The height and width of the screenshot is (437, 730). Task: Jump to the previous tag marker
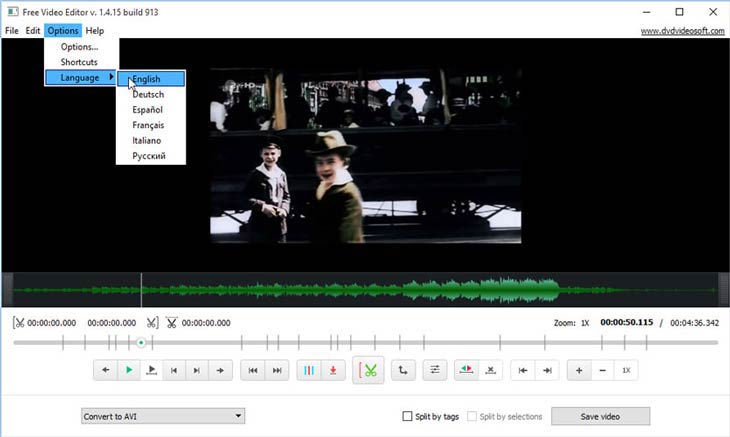[253, 370]
